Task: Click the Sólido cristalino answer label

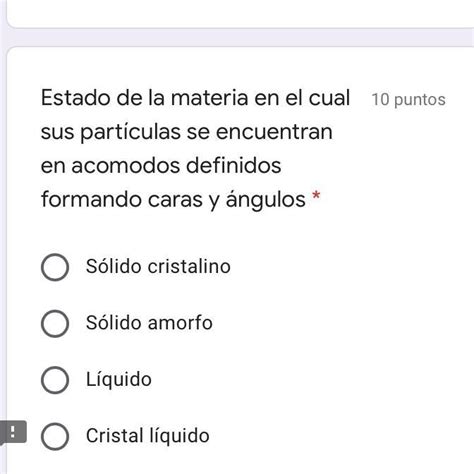Action: [x=158, y=266]
